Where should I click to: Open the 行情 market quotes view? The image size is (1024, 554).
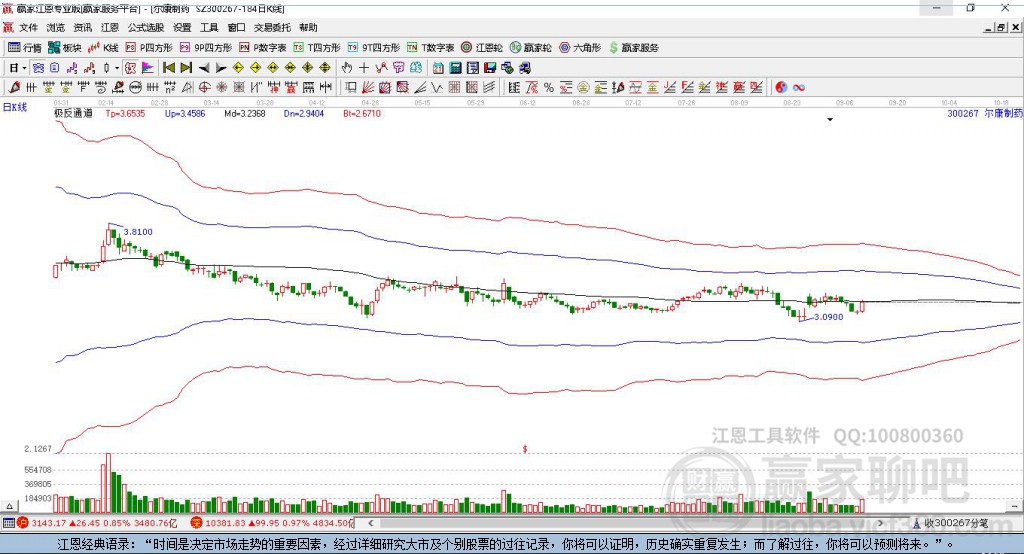click(x=25, y=48)
